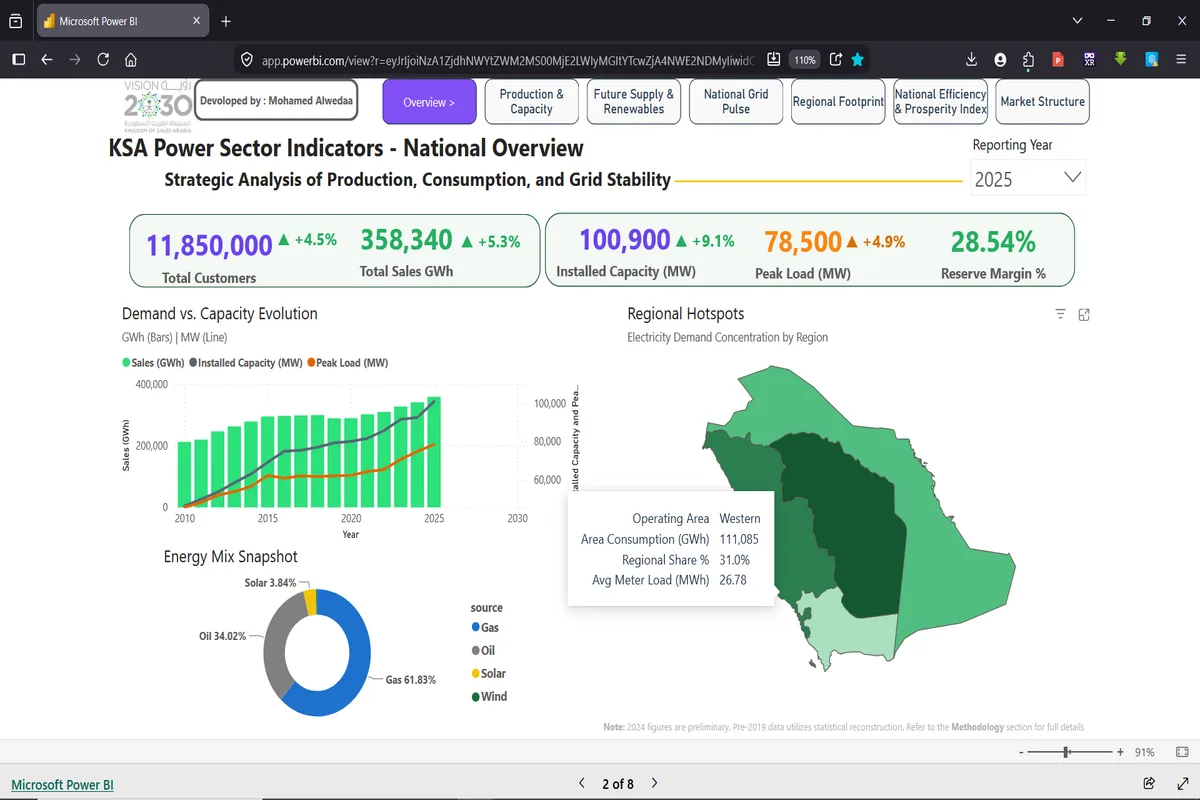Click the blue bookmark star icon
The height and width of the screenshot is (800, 1200).
857,60
